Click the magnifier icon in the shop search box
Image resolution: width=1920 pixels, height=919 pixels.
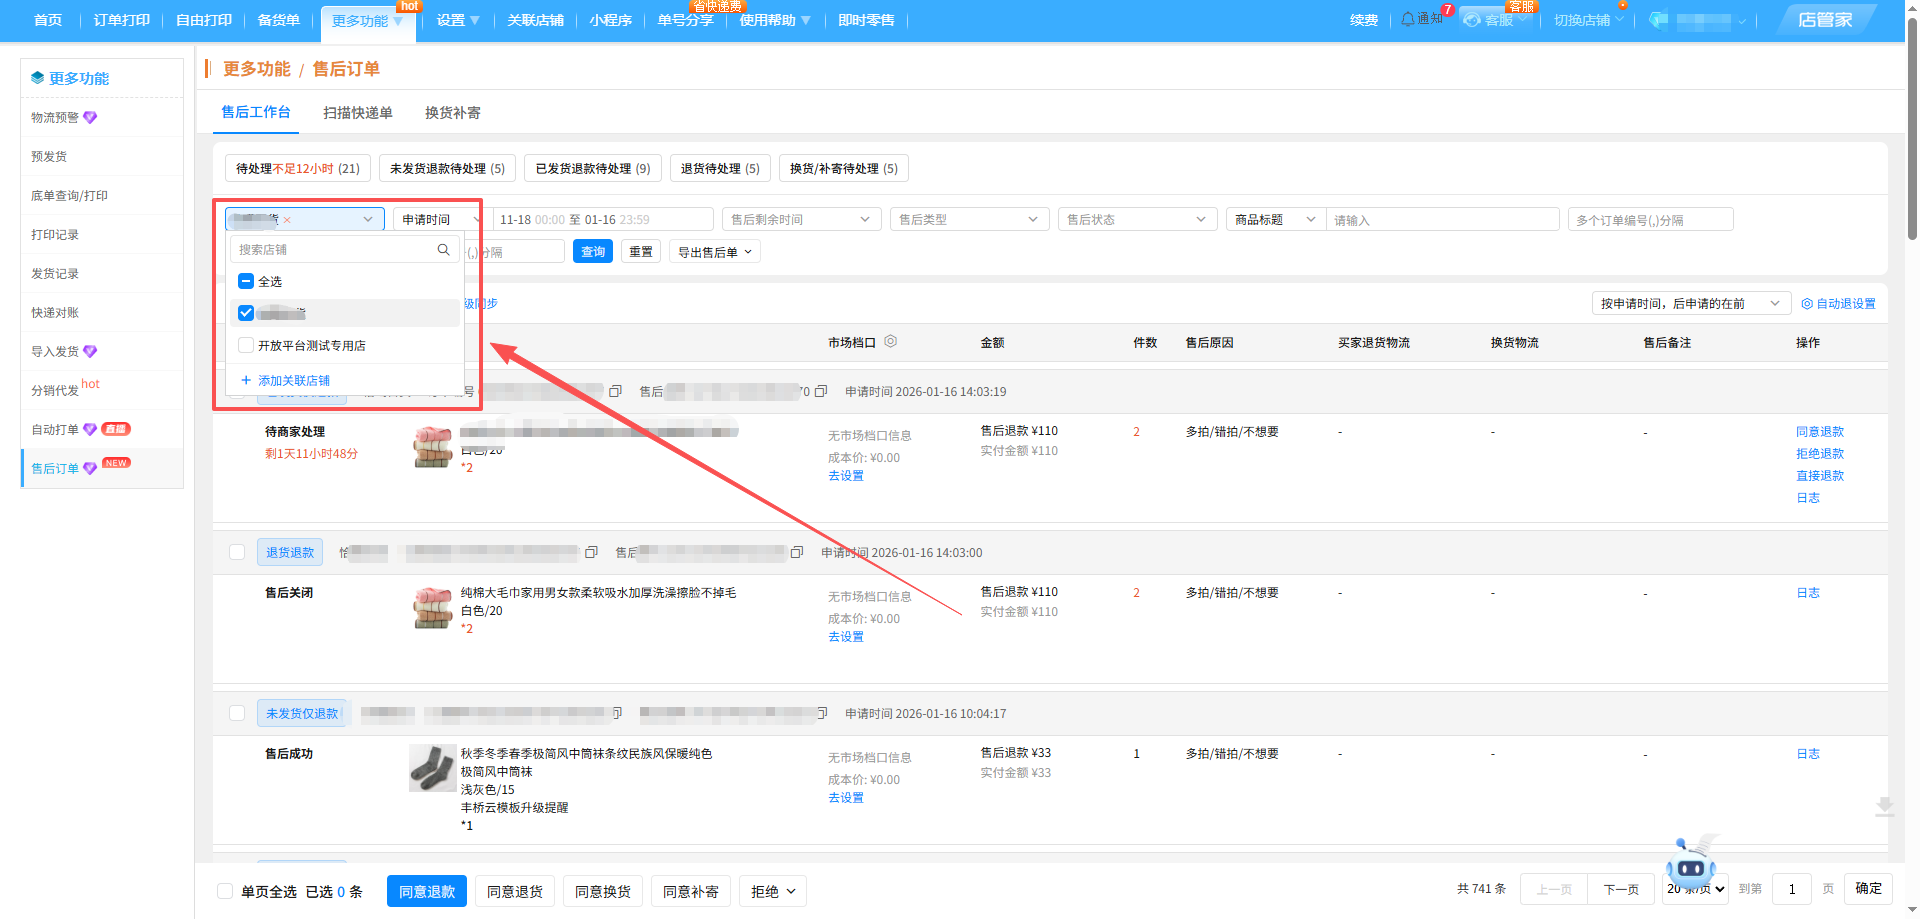[443, 250]
